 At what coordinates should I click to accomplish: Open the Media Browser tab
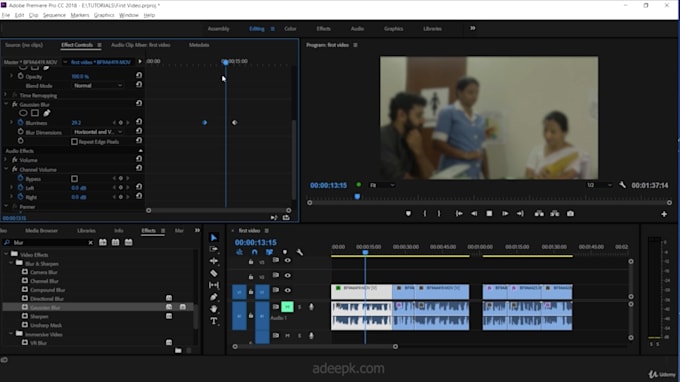coord(41,231)
